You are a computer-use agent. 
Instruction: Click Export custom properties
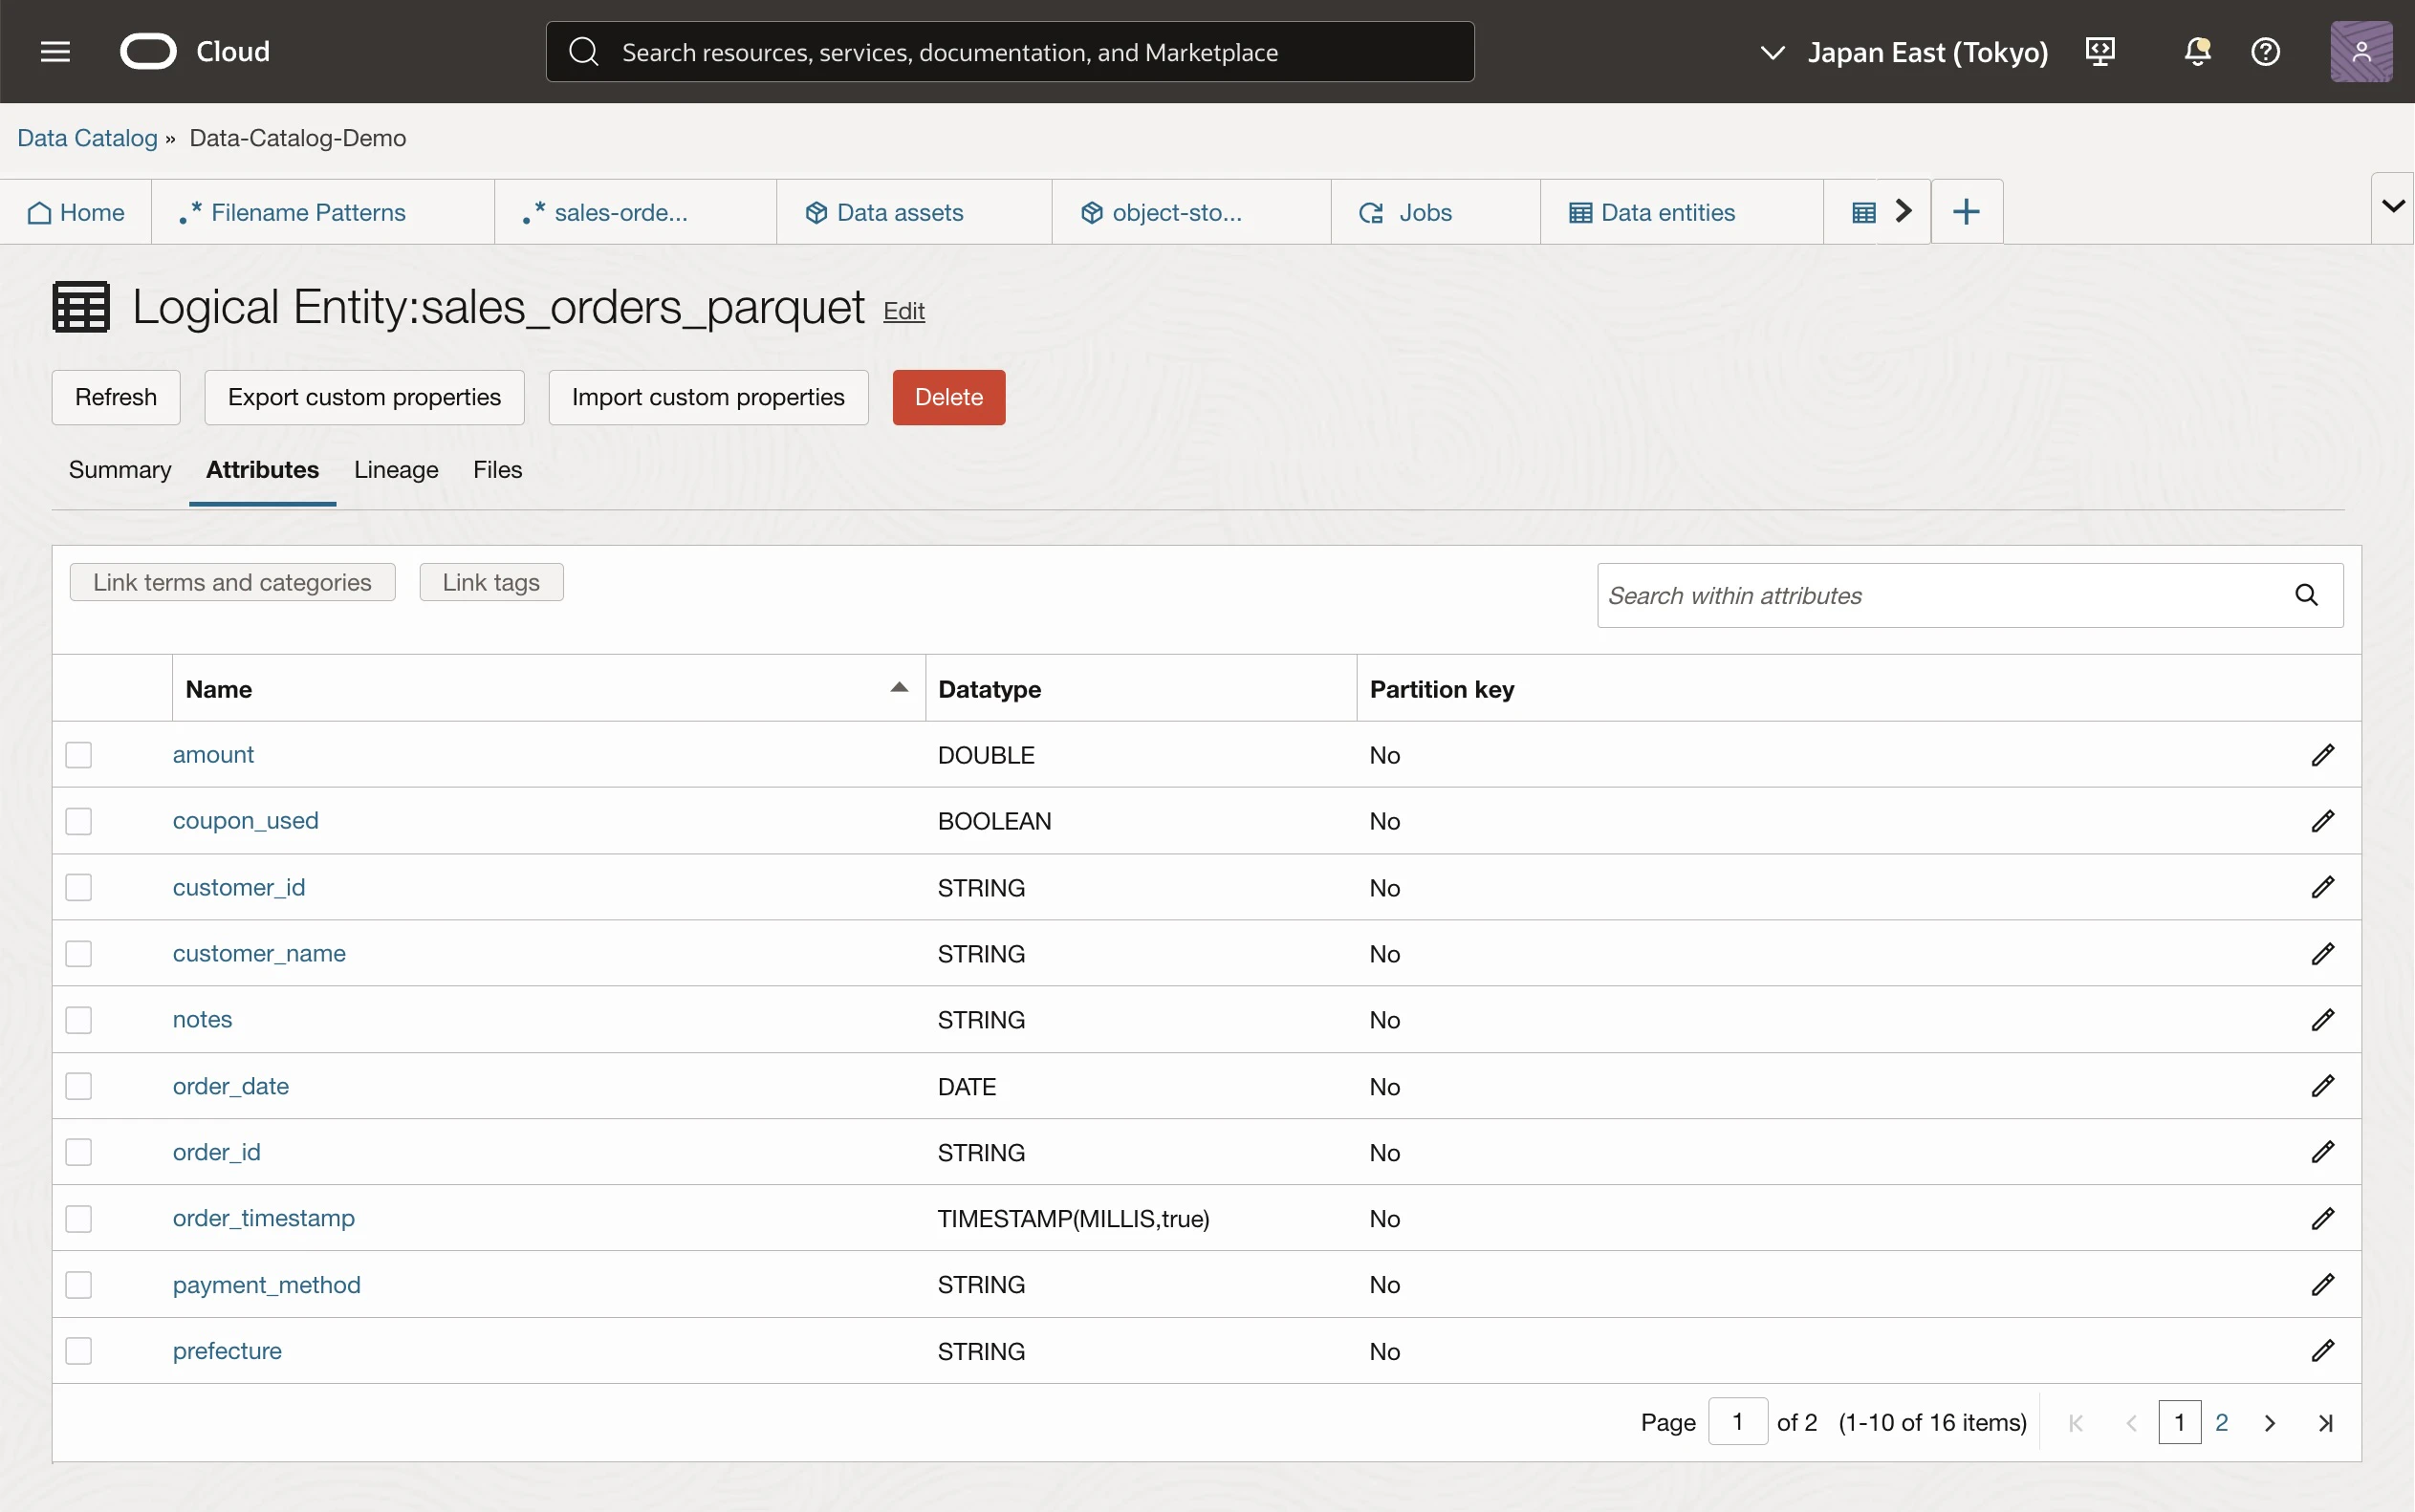pos(364,397)
